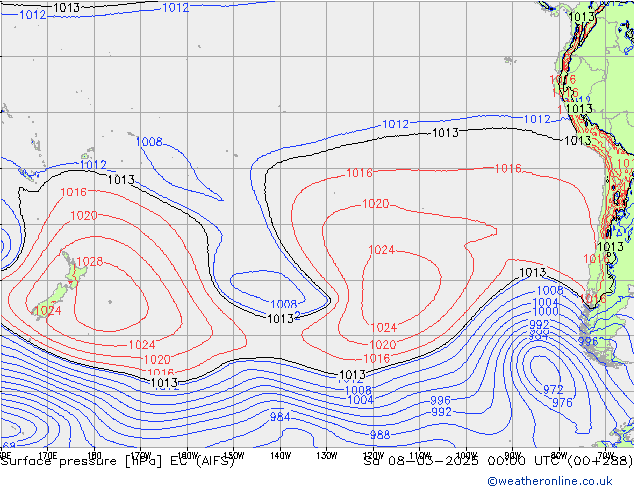Click the 996 label over southern South America
Screen dimensions: 634x490
(588, 341)
